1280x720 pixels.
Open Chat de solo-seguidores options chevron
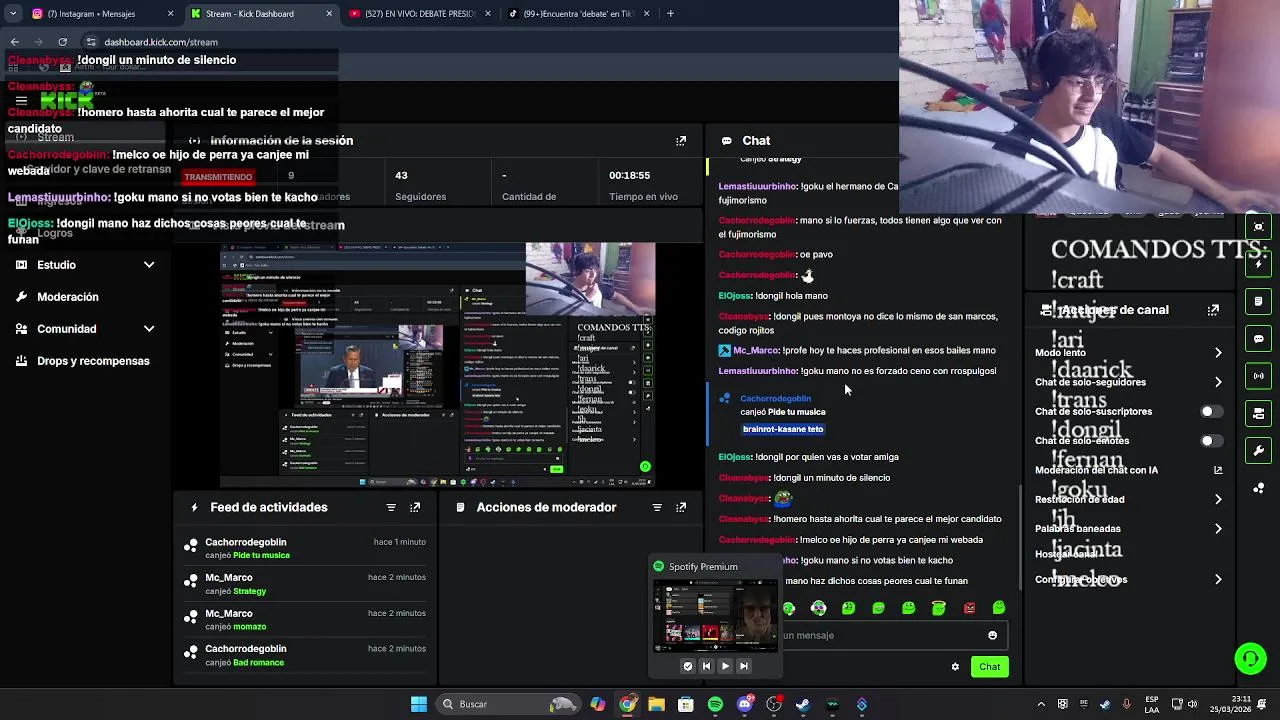[1218, 382]
